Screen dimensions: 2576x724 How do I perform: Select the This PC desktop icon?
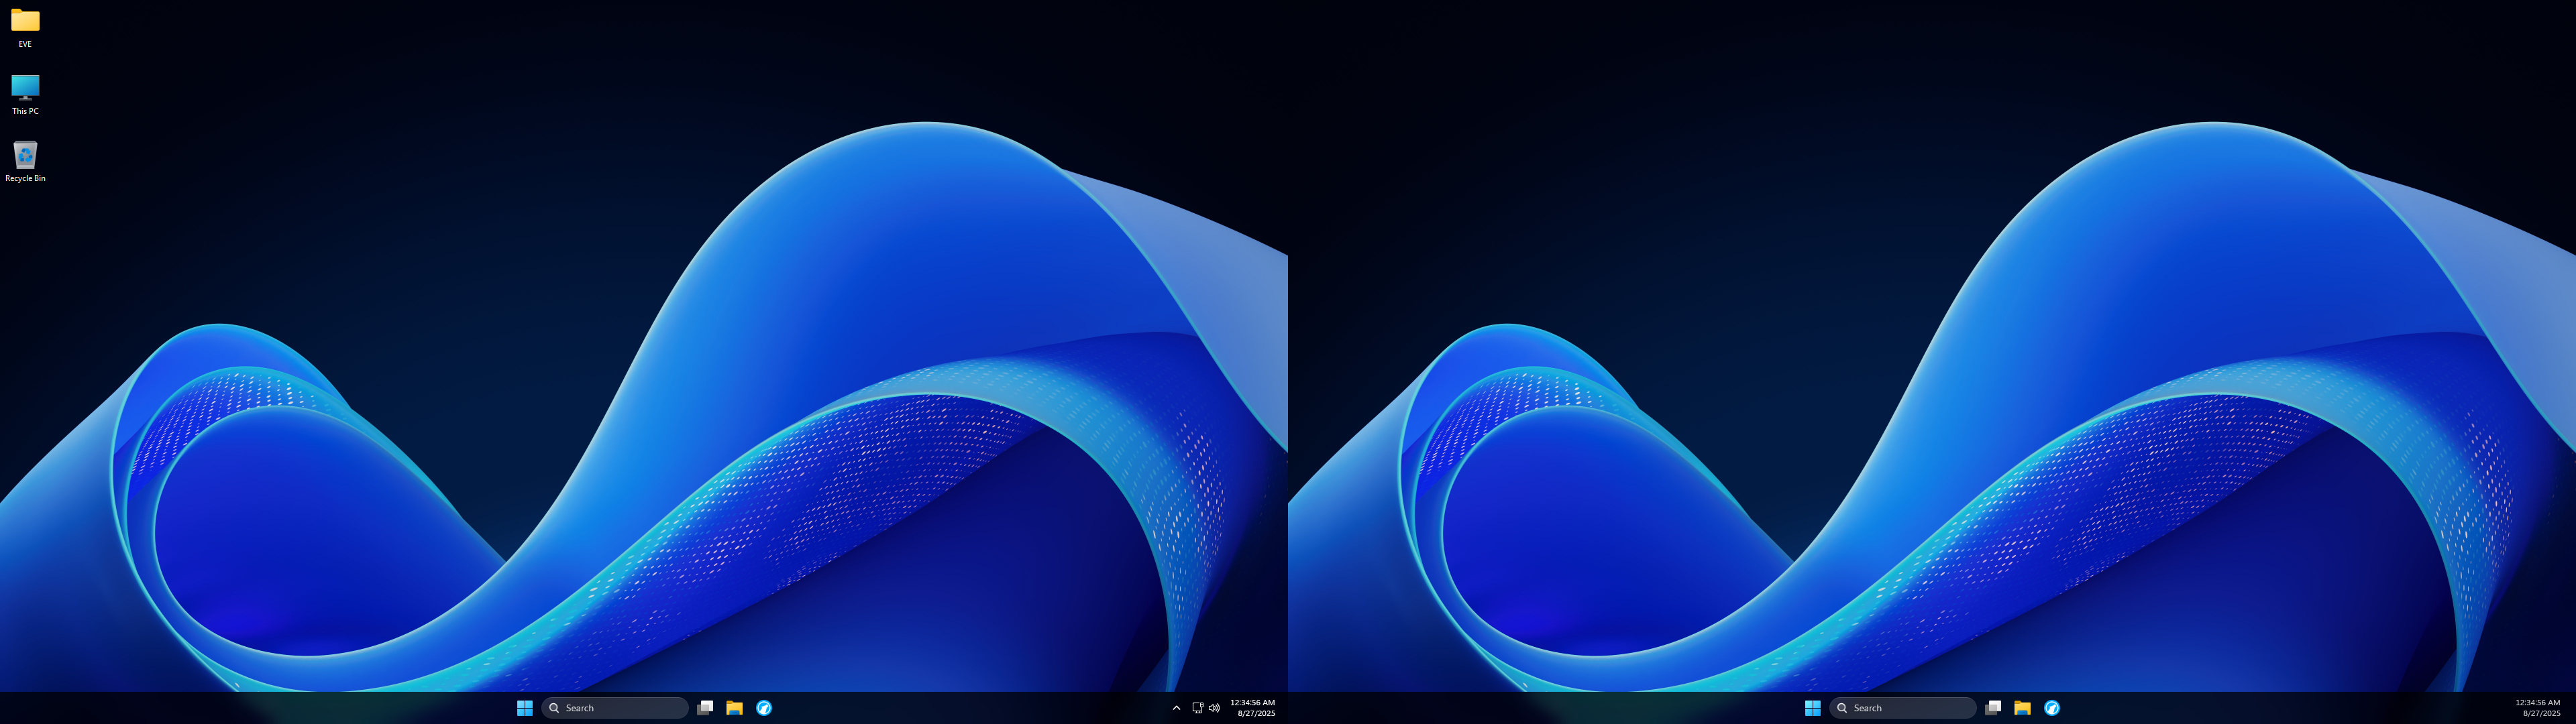[25, 95]
